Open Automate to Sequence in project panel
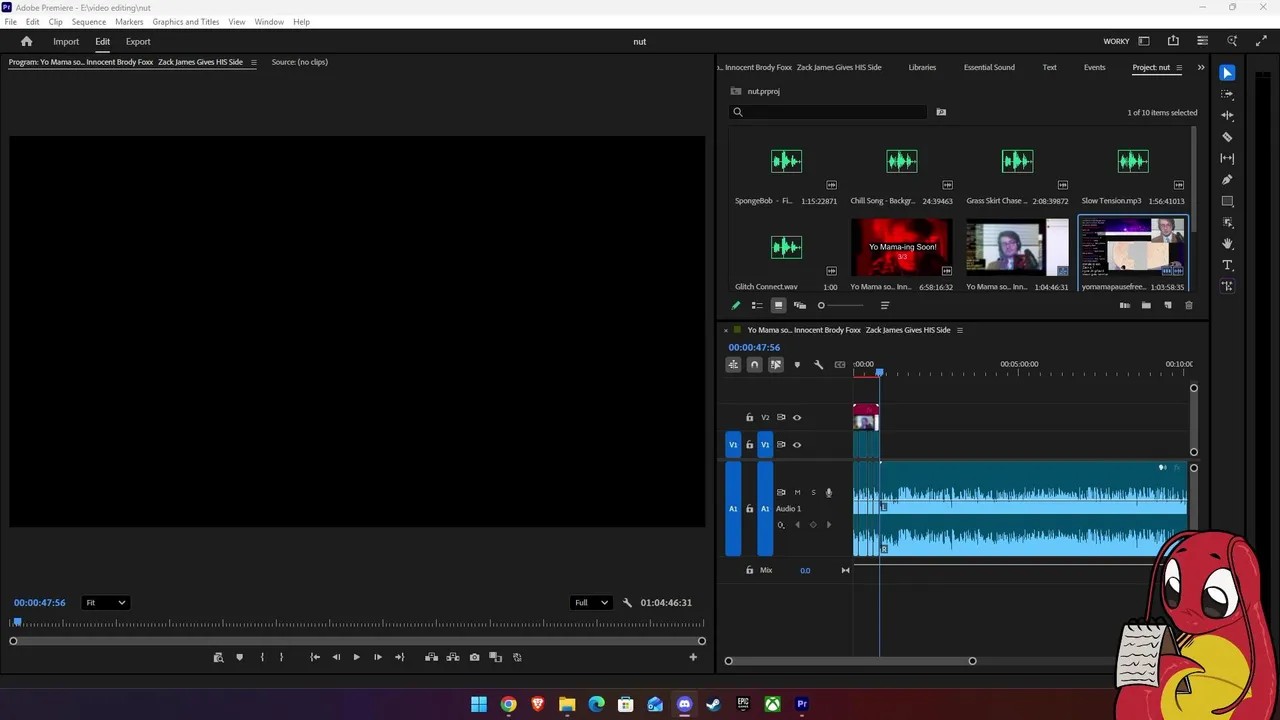The height and width of the screenshot is (720, 1280). [1125, 305]
